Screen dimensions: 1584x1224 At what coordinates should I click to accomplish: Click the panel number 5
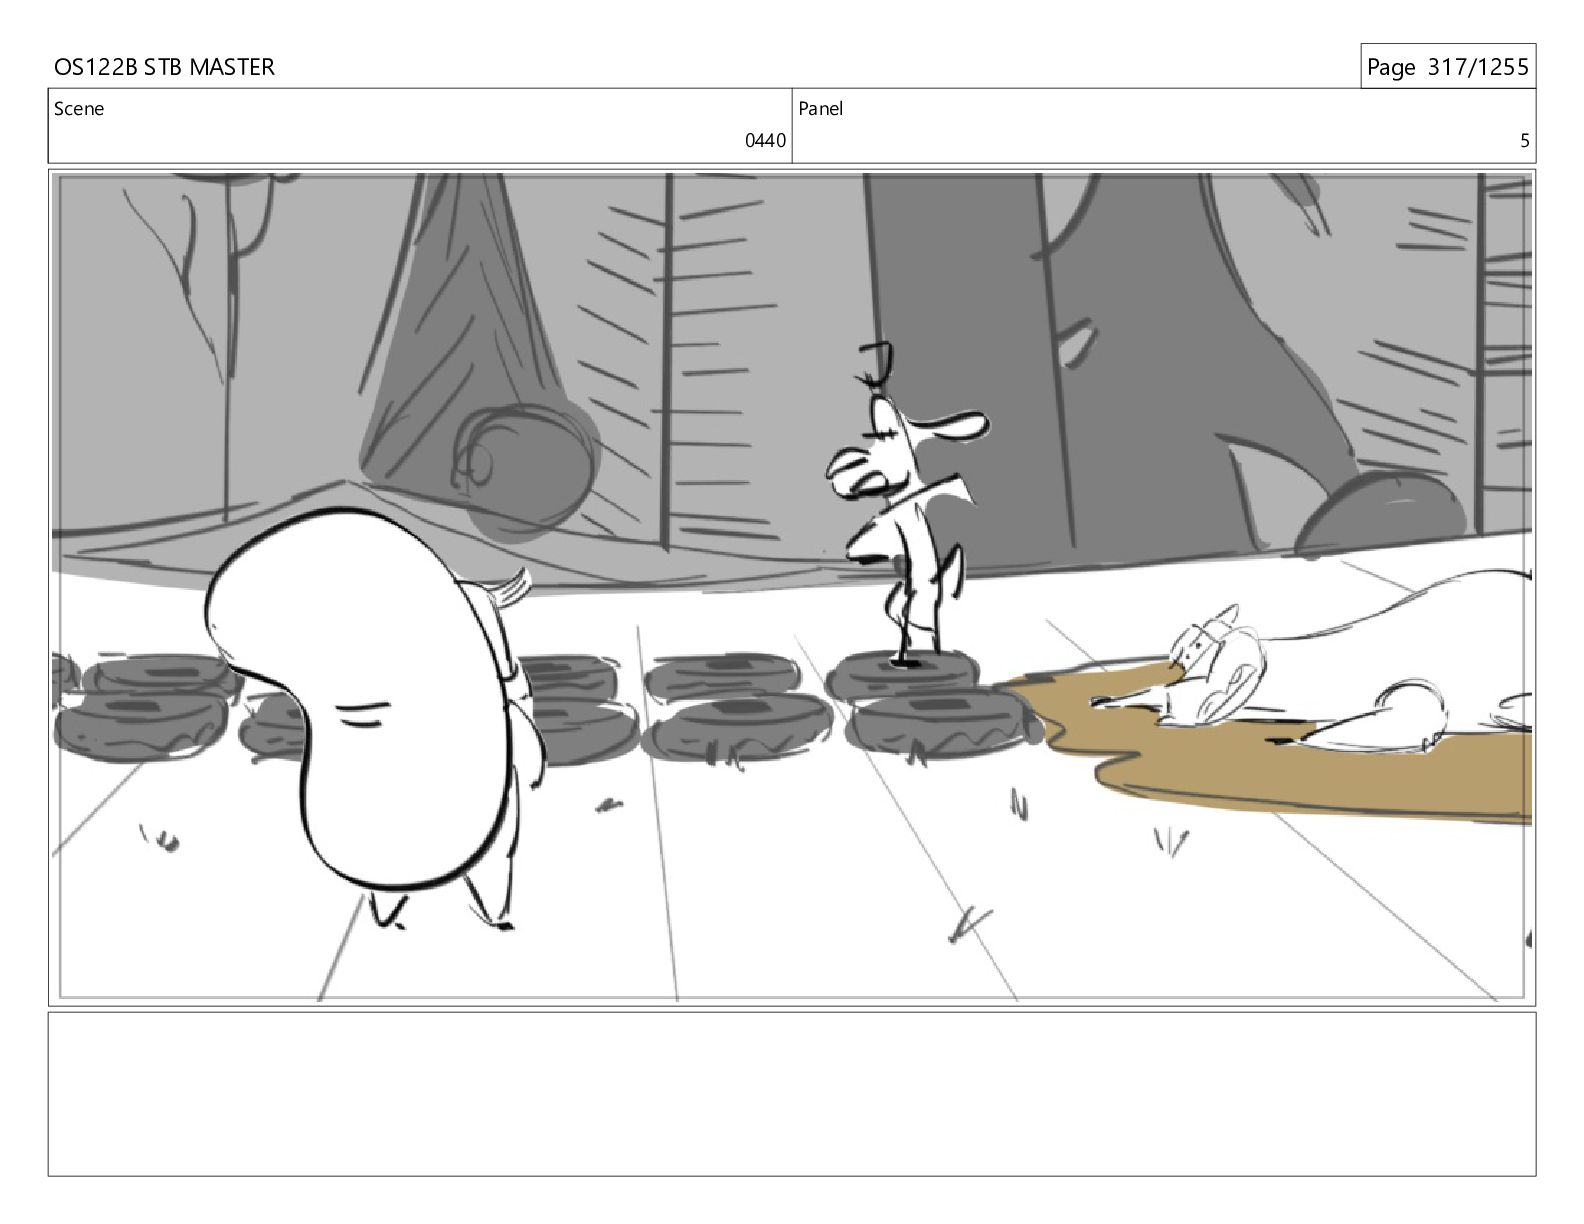(x=1524, y=141)
